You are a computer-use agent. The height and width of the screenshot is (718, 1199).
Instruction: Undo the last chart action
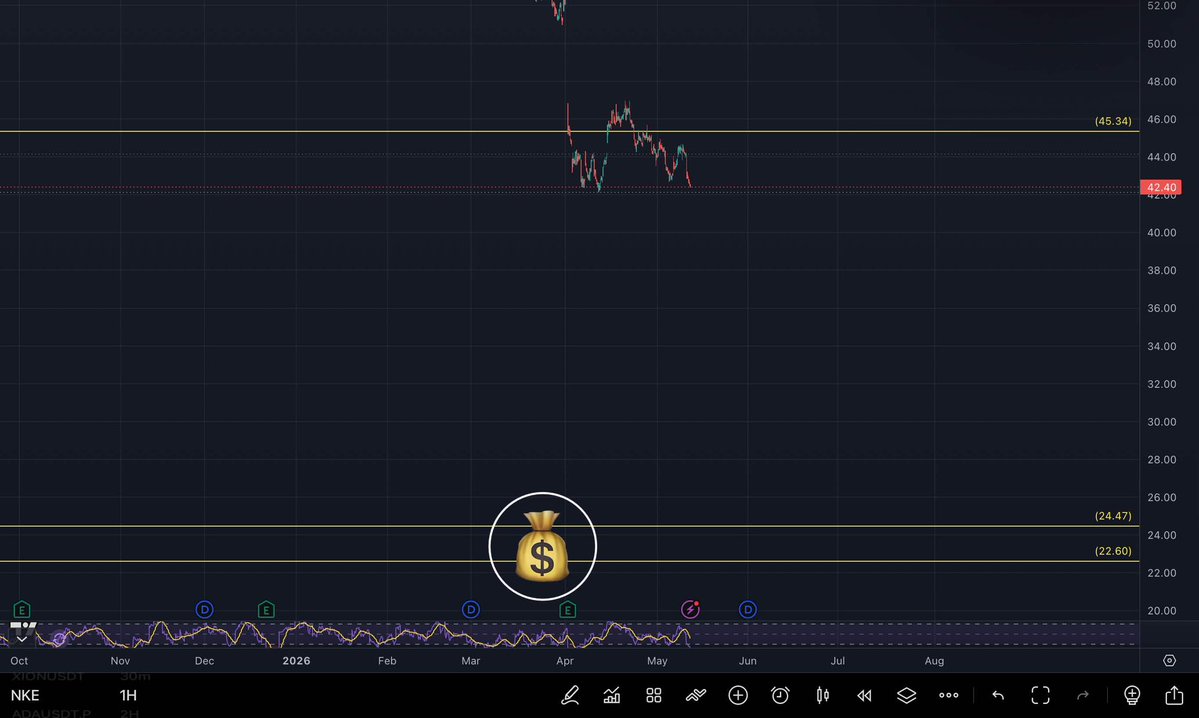tap(998, 695)
